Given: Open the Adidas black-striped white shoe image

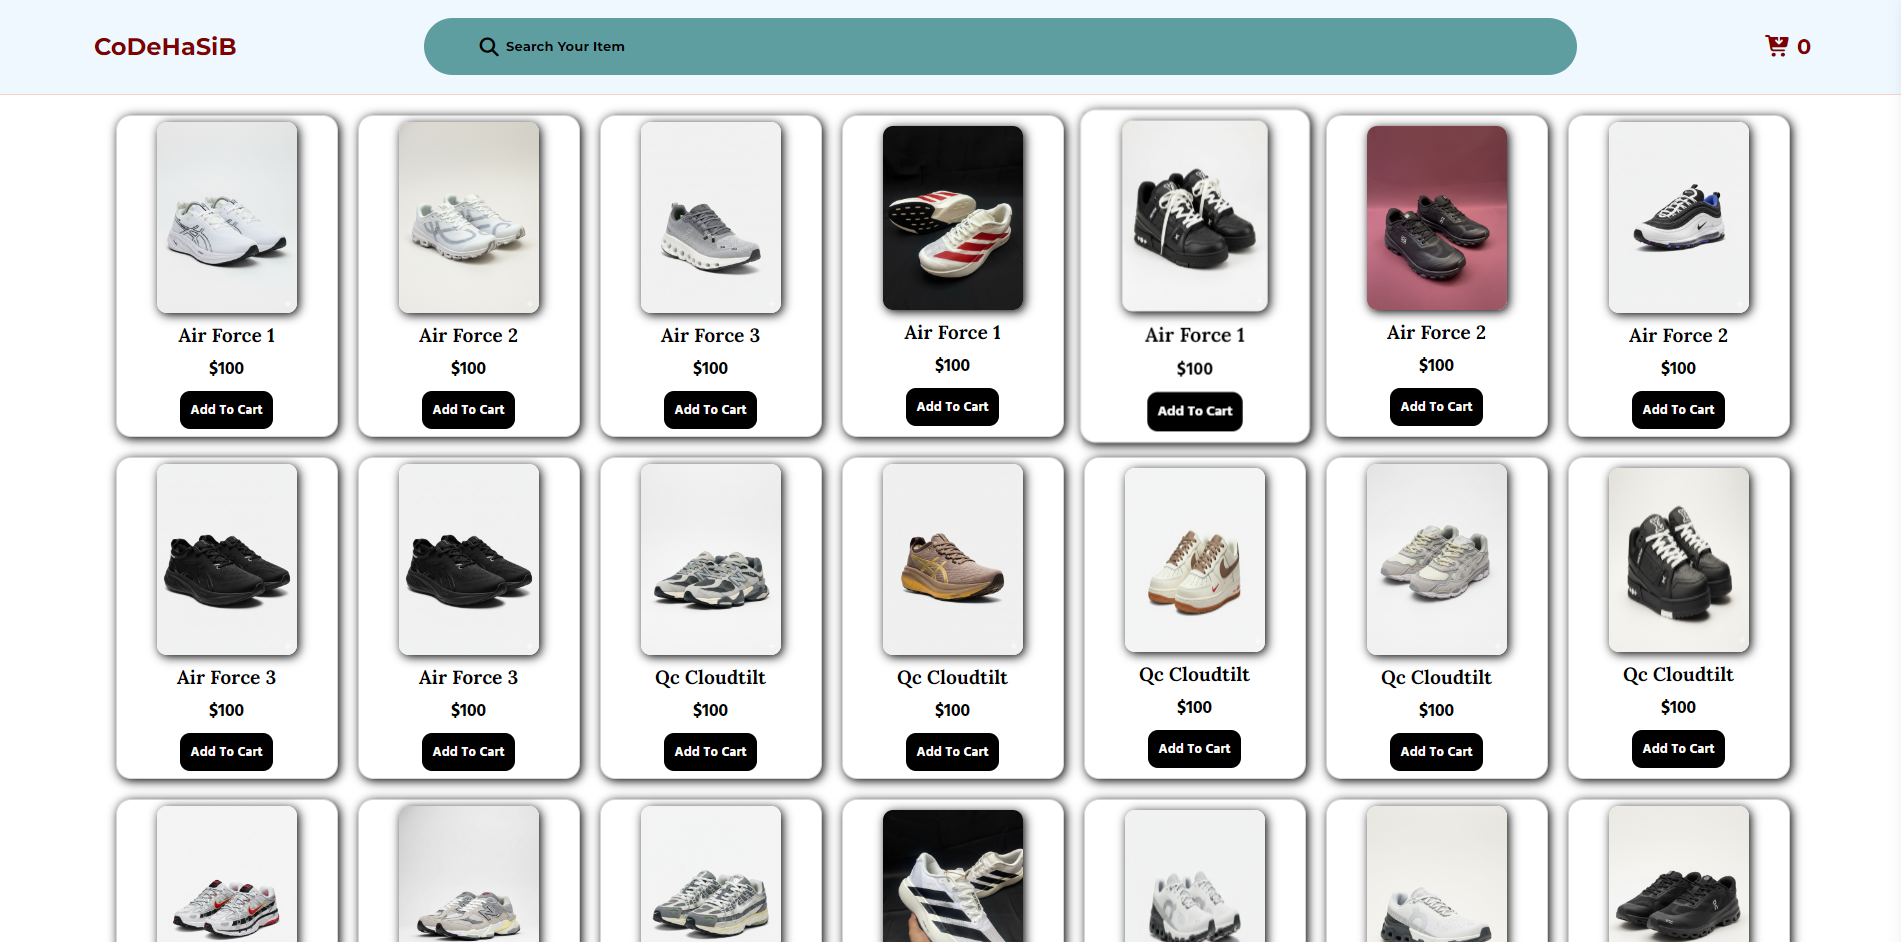Looking at the screenshot, I should 952,878.
